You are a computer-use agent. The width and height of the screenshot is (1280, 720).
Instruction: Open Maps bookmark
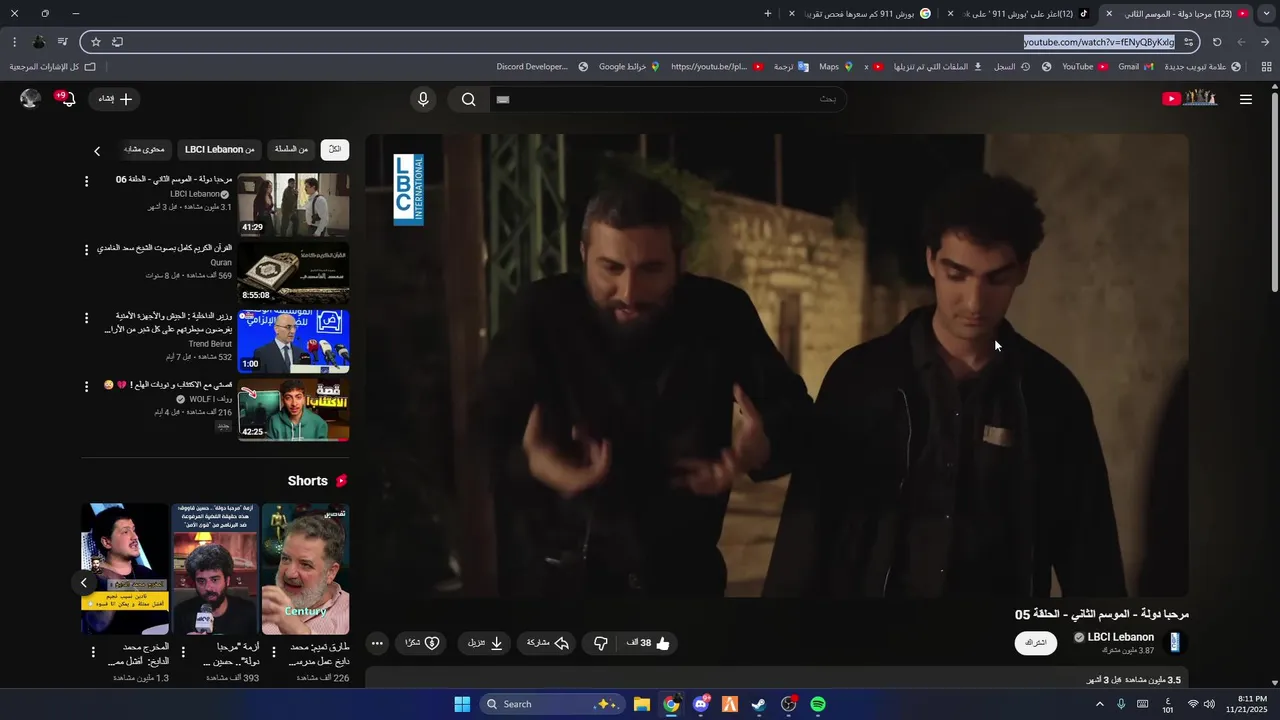835,67
